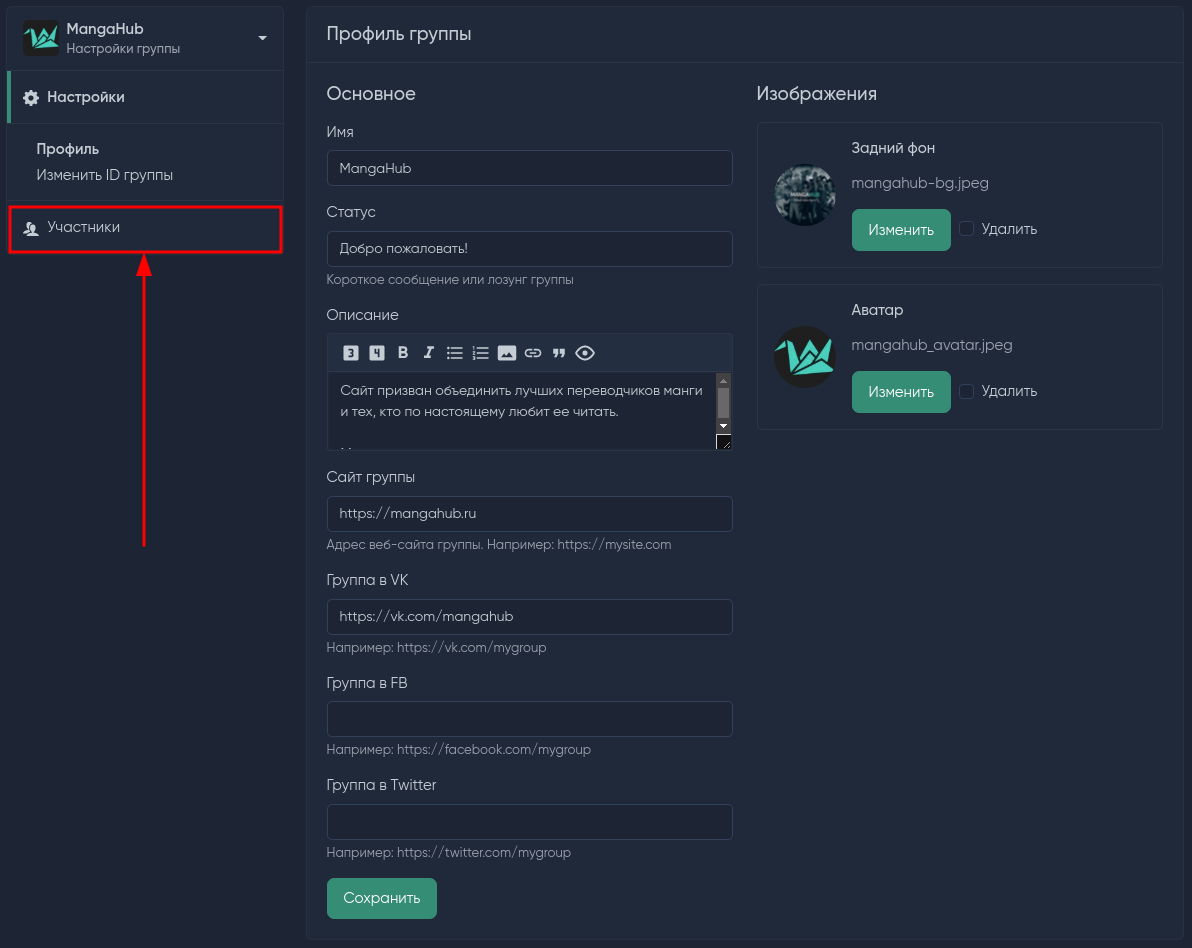Click the Статус field Добро пожаловать!
1192x948 pixels.
529,249
